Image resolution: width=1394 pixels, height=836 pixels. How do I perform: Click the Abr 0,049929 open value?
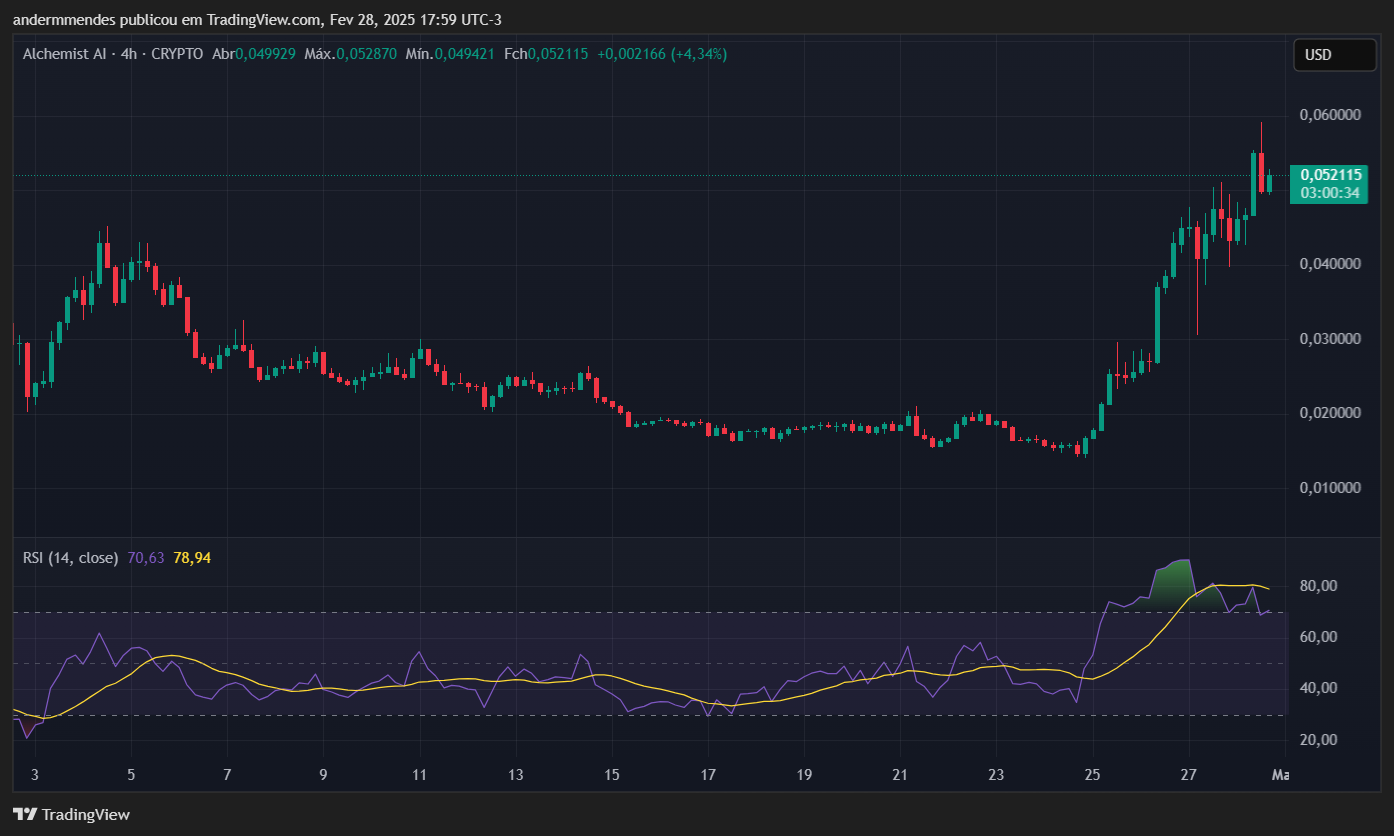coord(253,54)
